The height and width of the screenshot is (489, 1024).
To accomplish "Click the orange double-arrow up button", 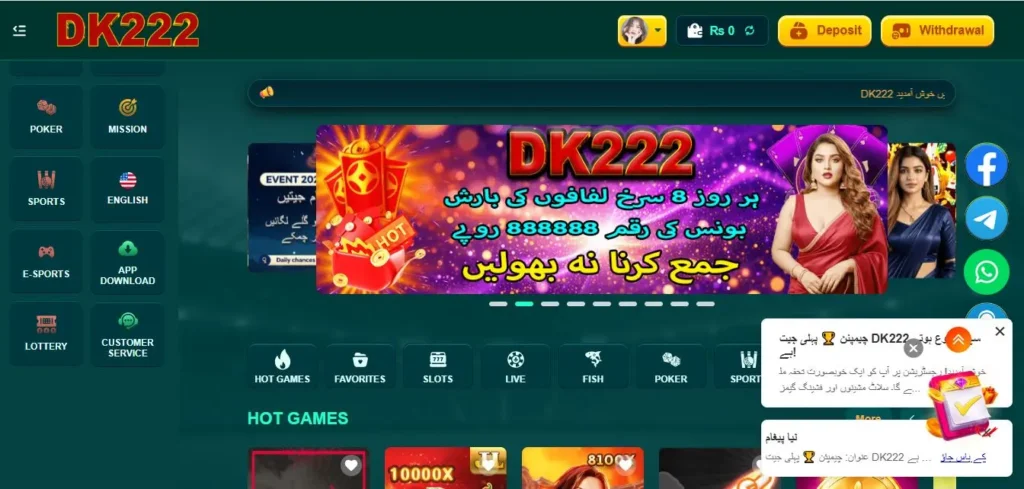I will pos(958,339).
